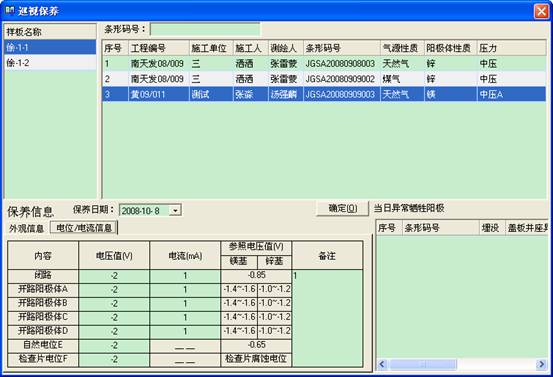Screen dimensions: 553x377
Task: Edit 闭路 voltage value cell
Action: [x=114, y=276]
